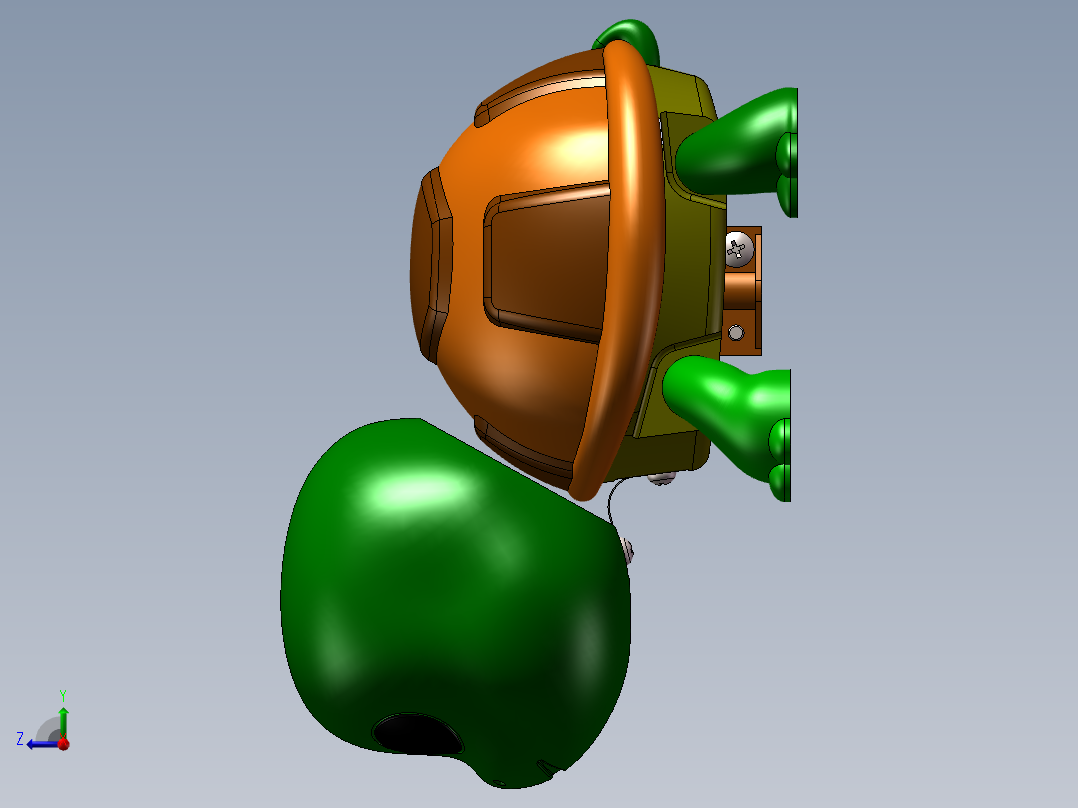
Task: Select the black eye socket on head
Action: tap(418, 734)
